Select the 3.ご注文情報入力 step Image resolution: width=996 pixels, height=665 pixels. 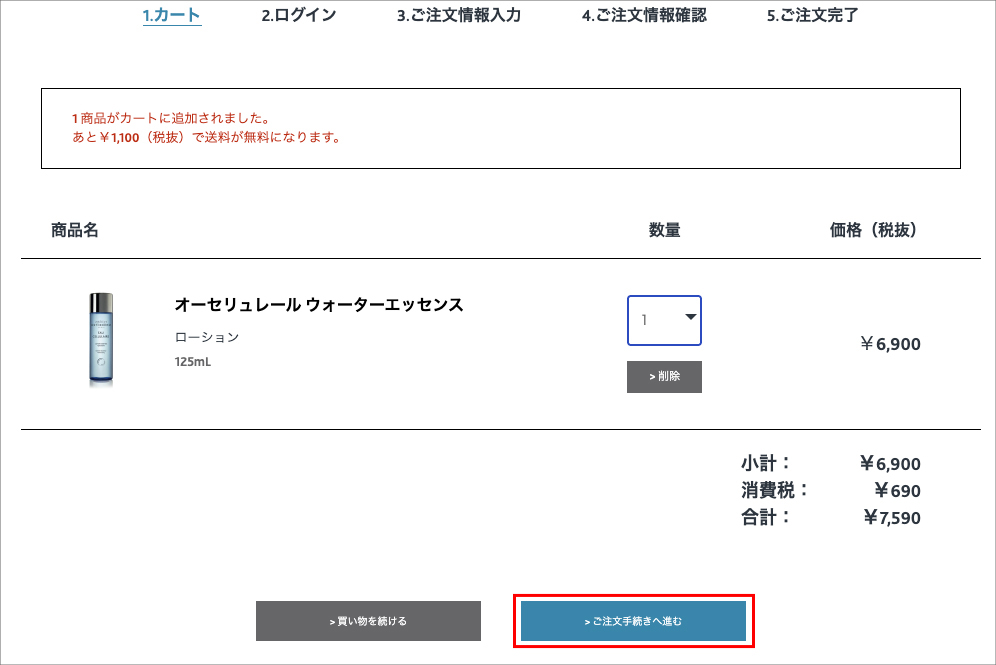click(x=458, y=15)
